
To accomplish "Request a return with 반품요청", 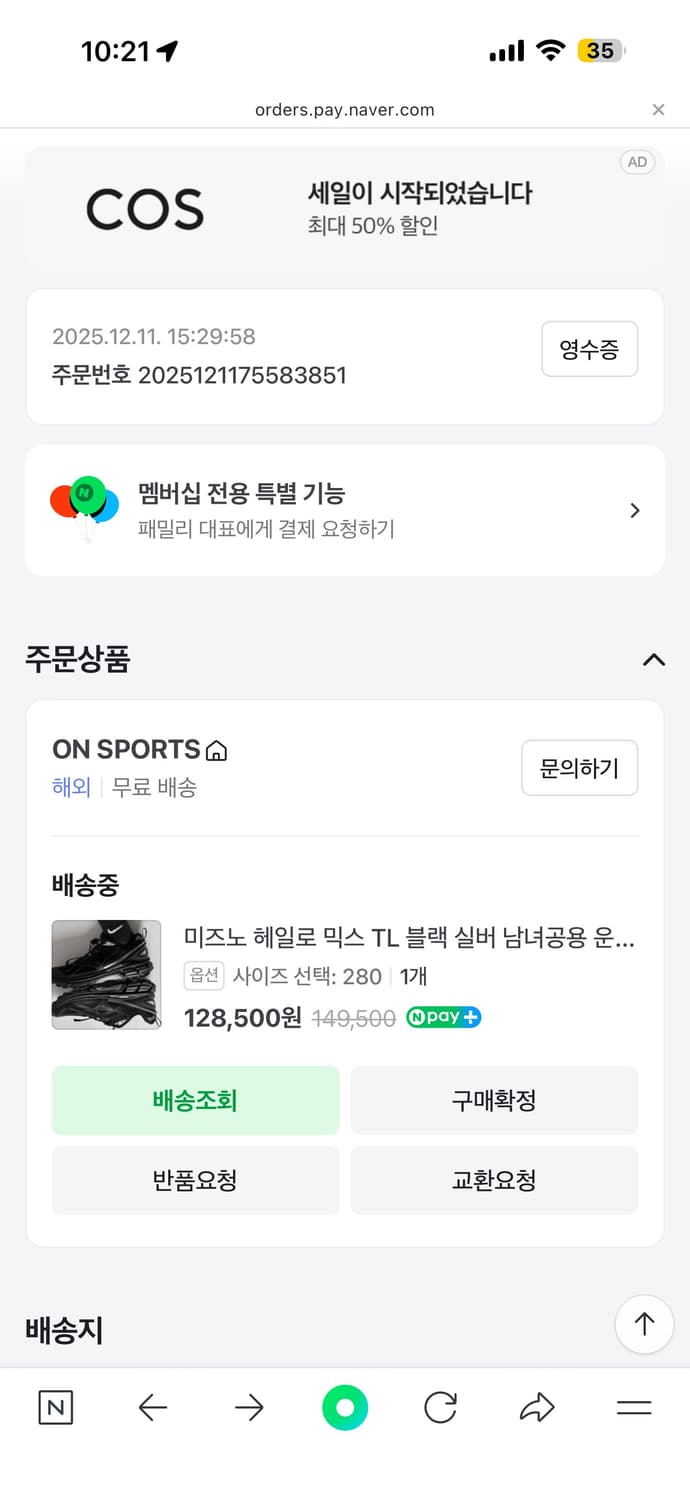I will pos(195,1180).
